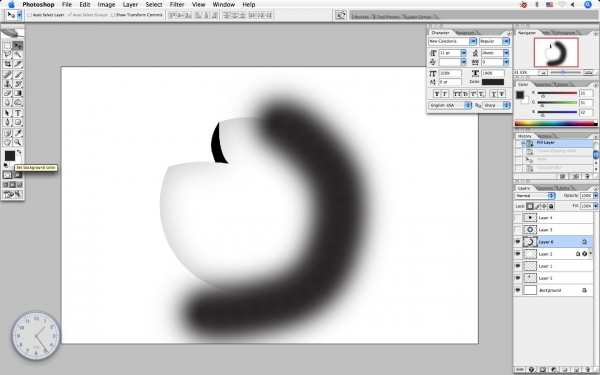Open the Sharp anti-aliasing dropdown
The image size is (600, 375).
[x=496, y=105]
